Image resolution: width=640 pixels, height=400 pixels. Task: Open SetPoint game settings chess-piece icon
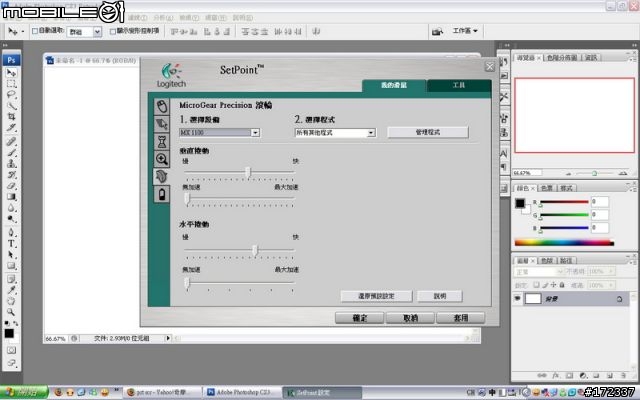[x=162, y=142]
